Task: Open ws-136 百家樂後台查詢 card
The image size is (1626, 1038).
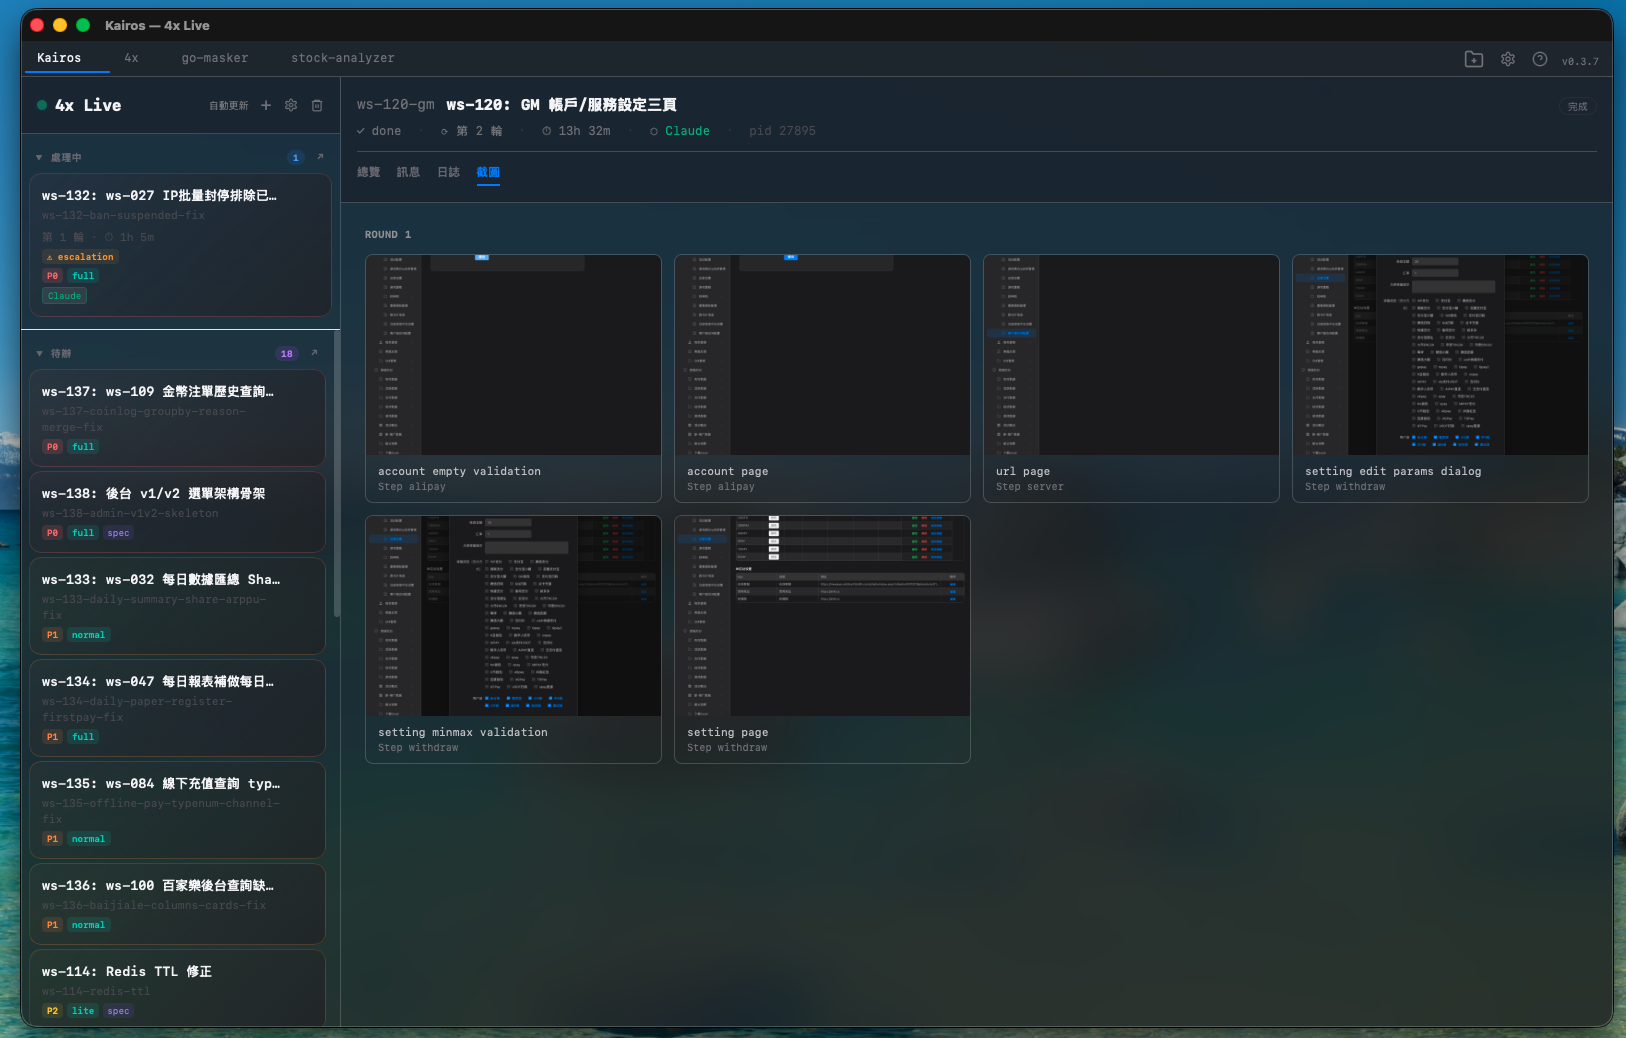Action: click(x=177, y=904)
